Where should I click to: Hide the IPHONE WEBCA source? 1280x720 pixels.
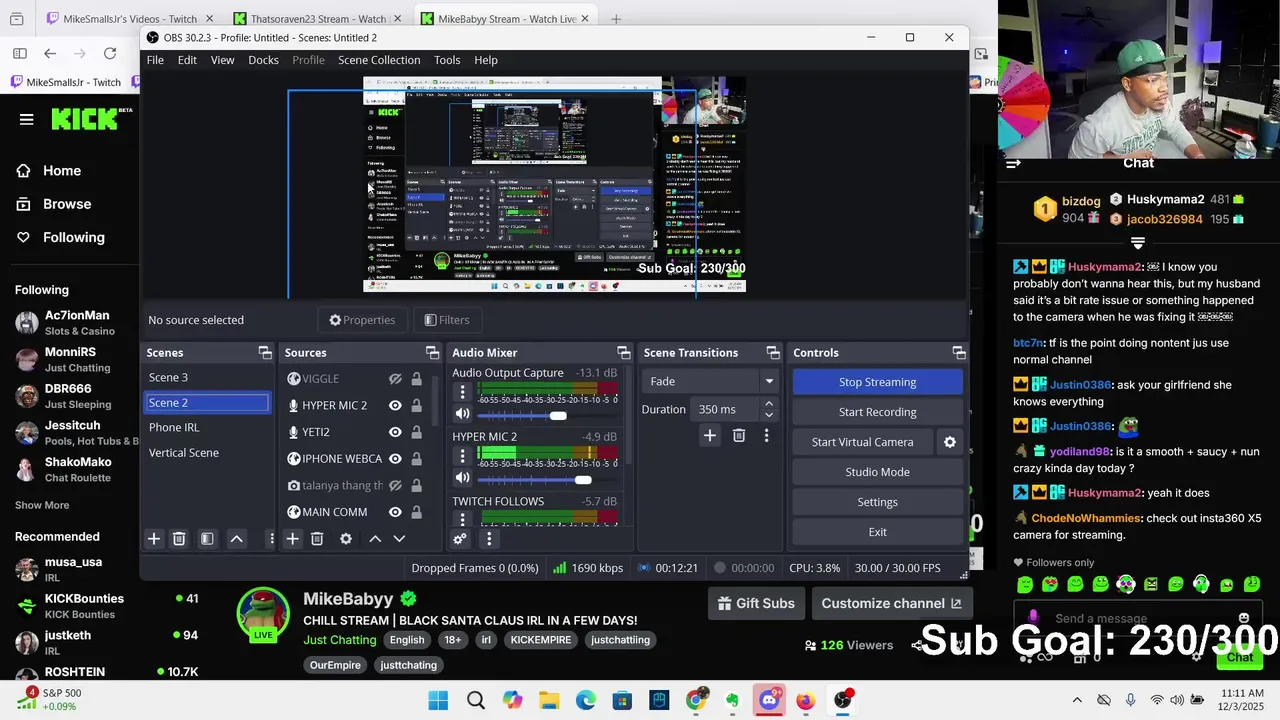pyautogui.click(x=395, y=459)
